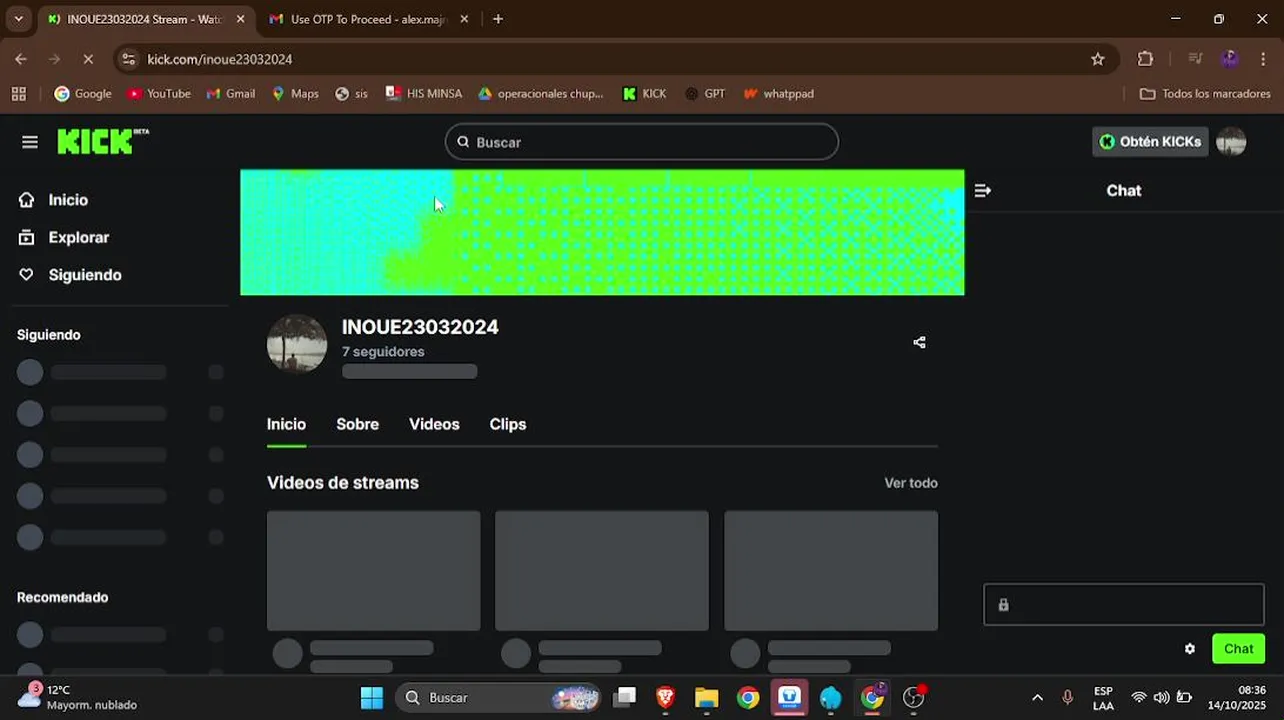Click the taskbar Buscar search box
This screenshot has height=720, width=1284.
tap(499, 698)
